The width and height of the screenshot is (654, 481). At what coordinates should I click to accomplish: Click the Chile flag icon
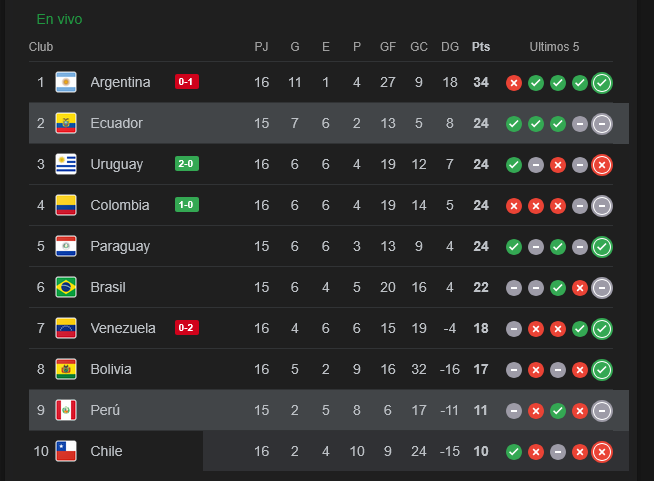tap(66, 451)
